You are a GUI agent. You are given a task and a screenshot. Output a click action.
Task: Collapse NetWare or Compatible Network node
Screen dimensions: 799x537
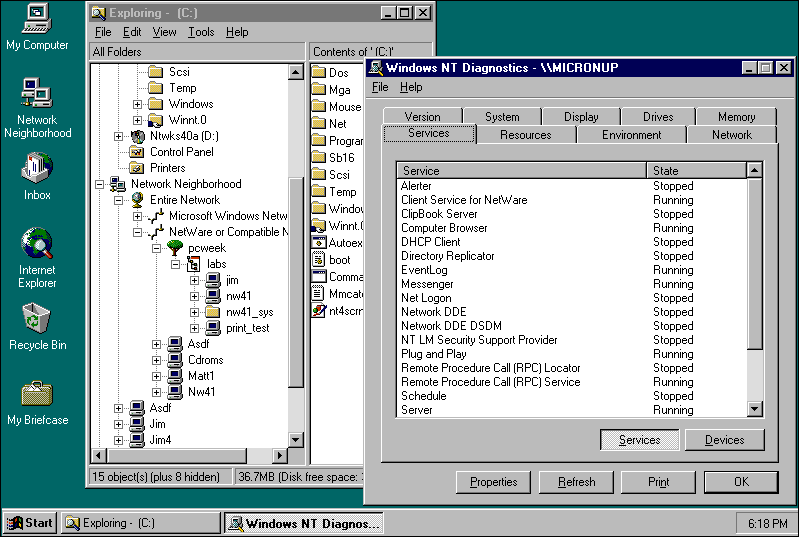137,232
